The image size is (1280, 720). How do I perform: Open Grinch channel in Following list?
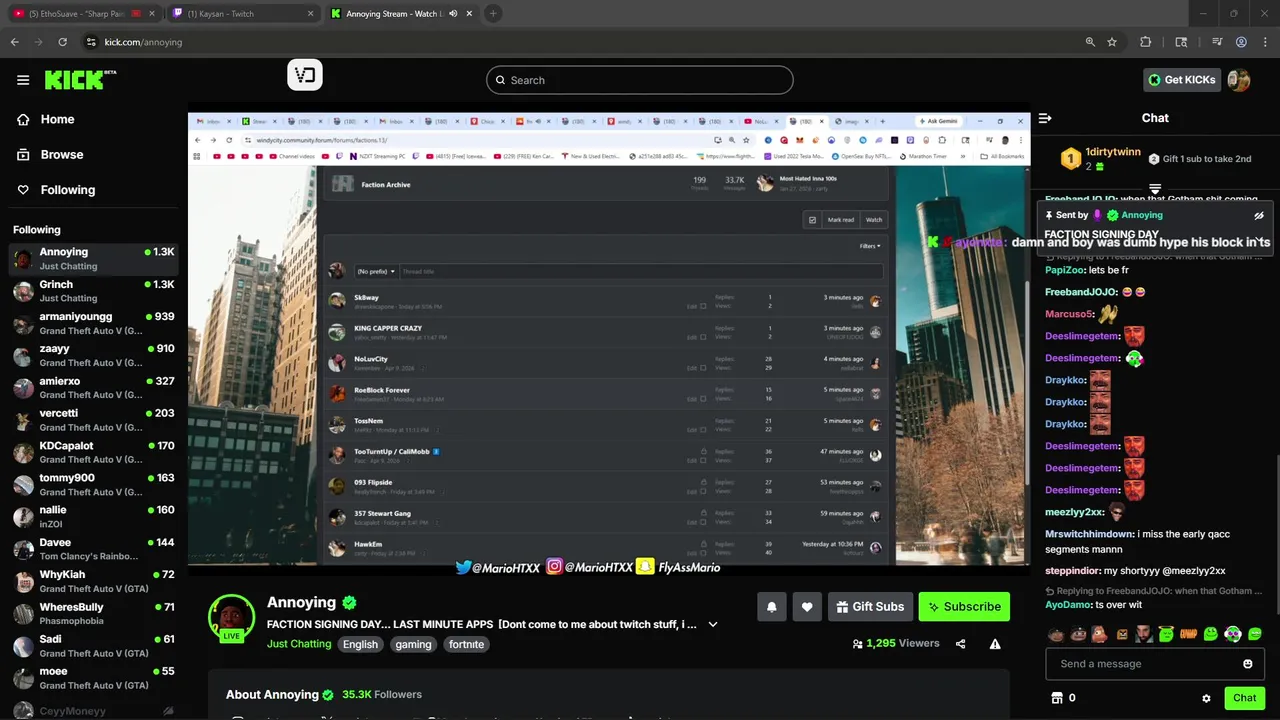(x=93, y=291)
